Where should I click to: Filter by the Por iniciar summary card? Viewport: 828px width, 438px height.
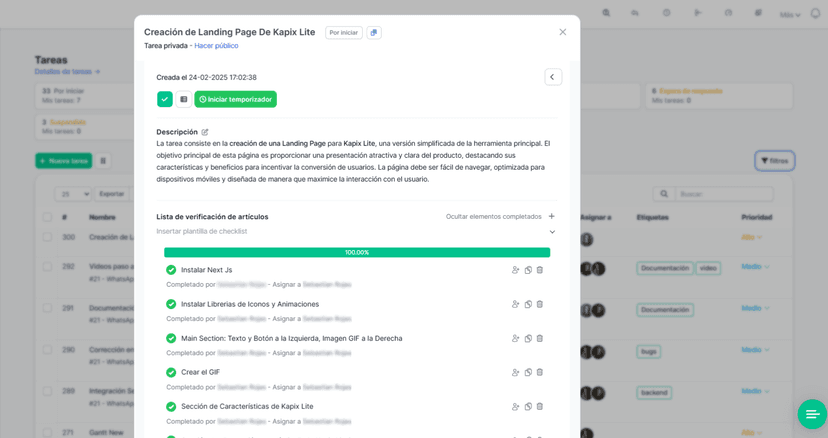click(x=84, y=95)
